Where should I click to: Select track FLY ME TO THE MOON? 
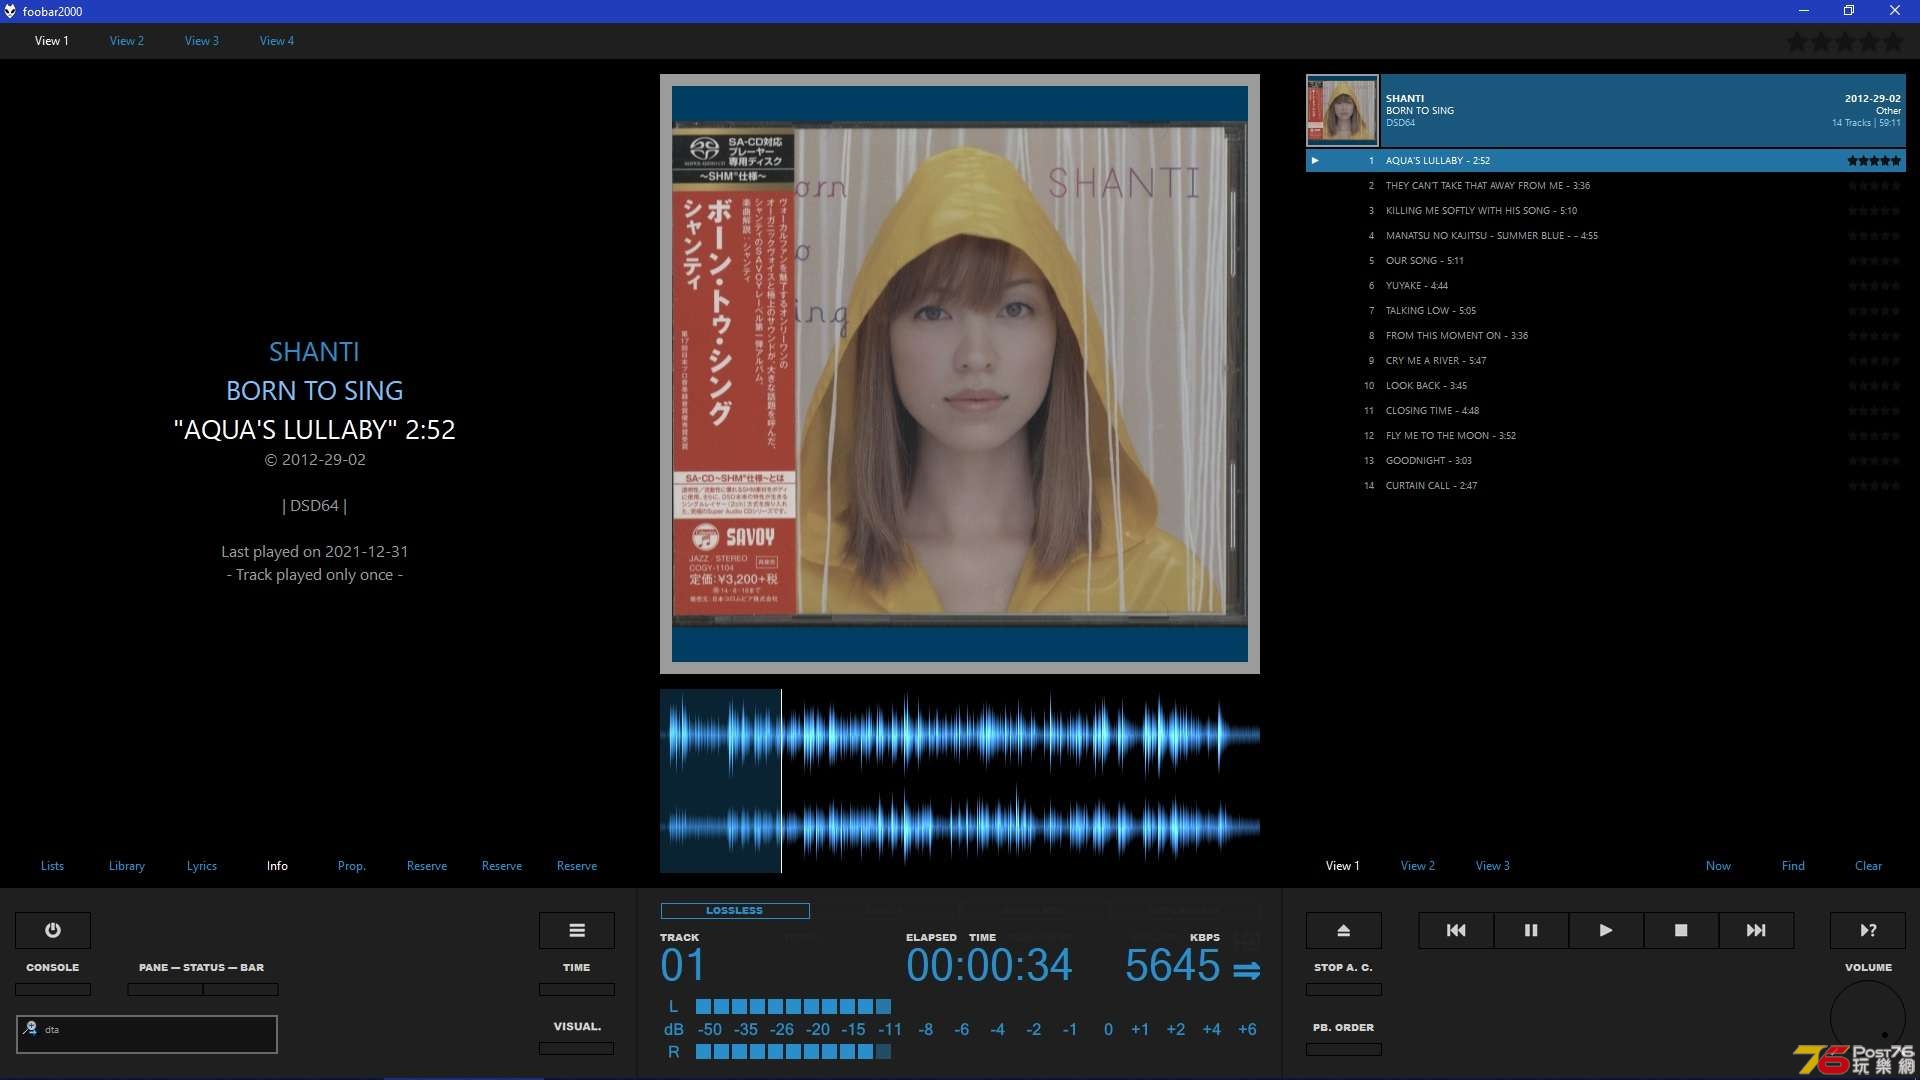(1605, 435)
